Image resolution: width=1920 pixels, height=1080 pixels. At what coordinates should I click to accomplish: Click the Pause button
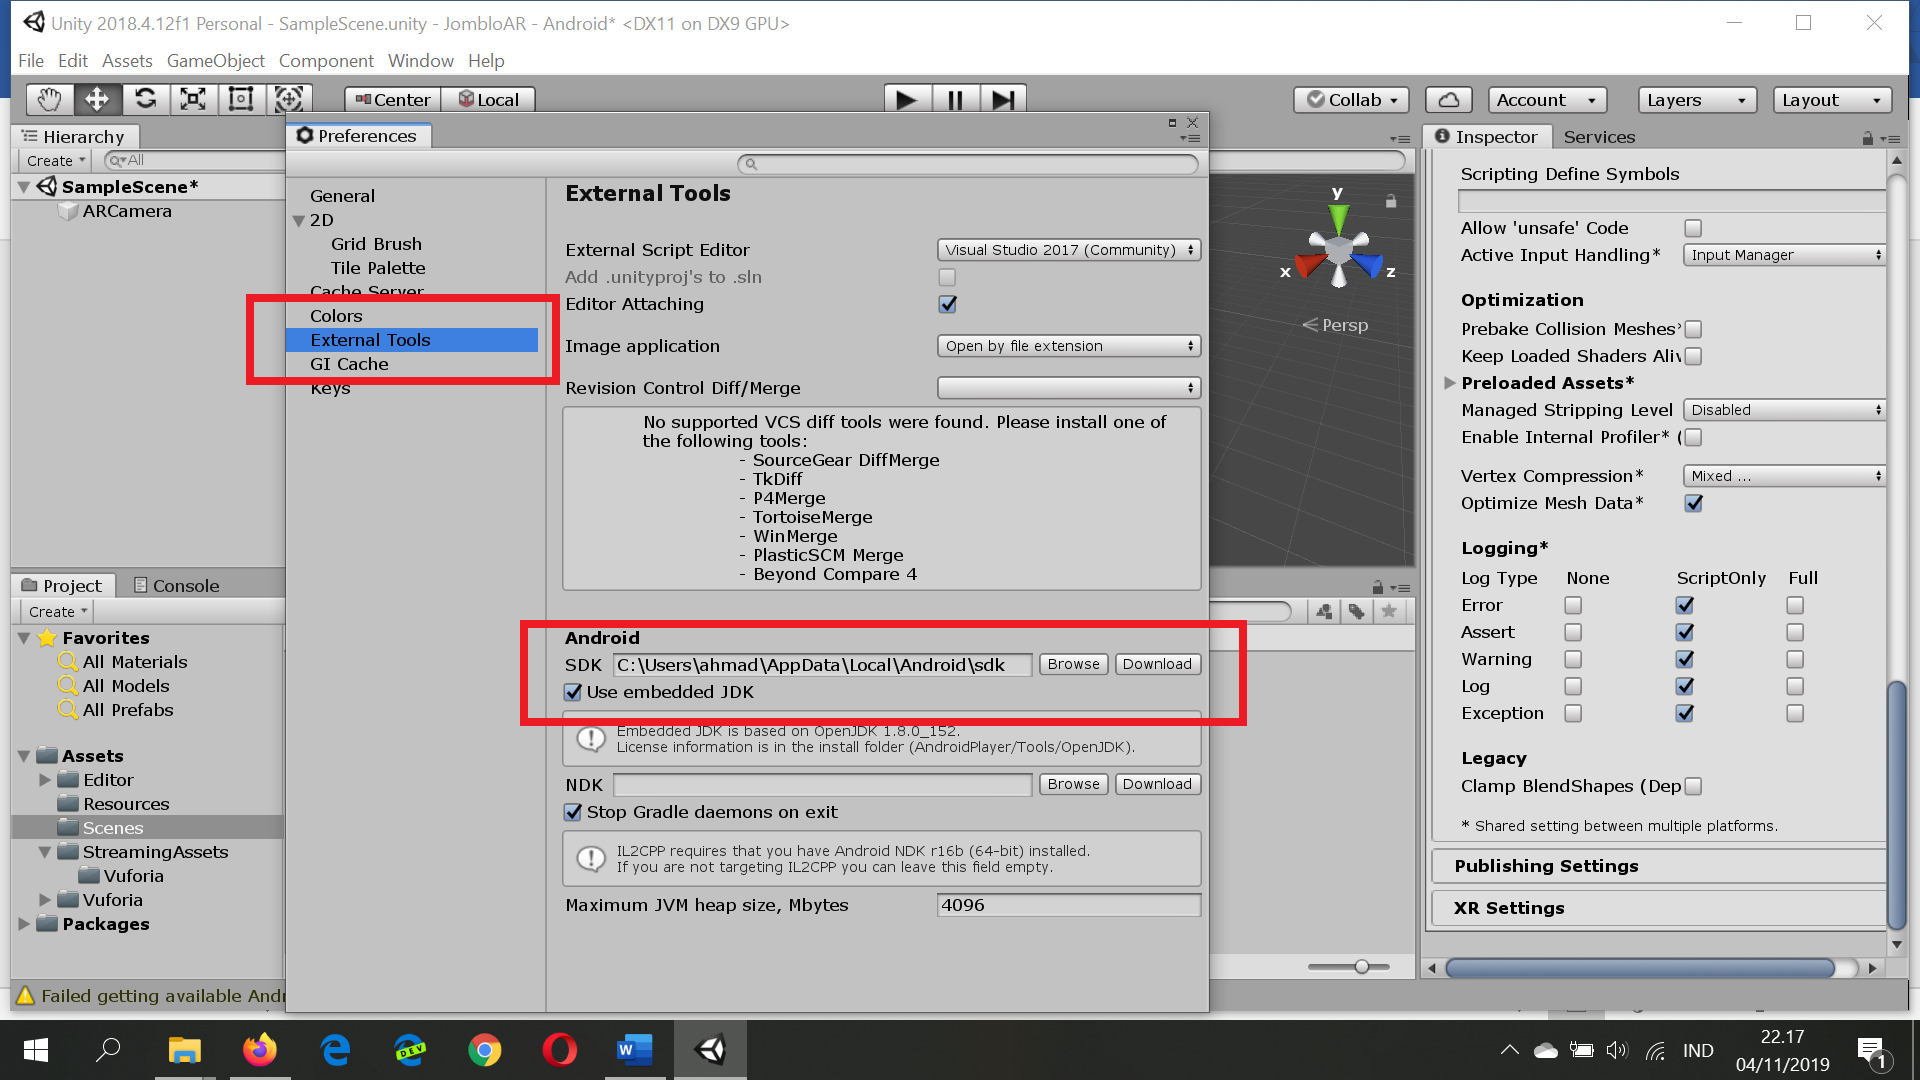point(955,100)
